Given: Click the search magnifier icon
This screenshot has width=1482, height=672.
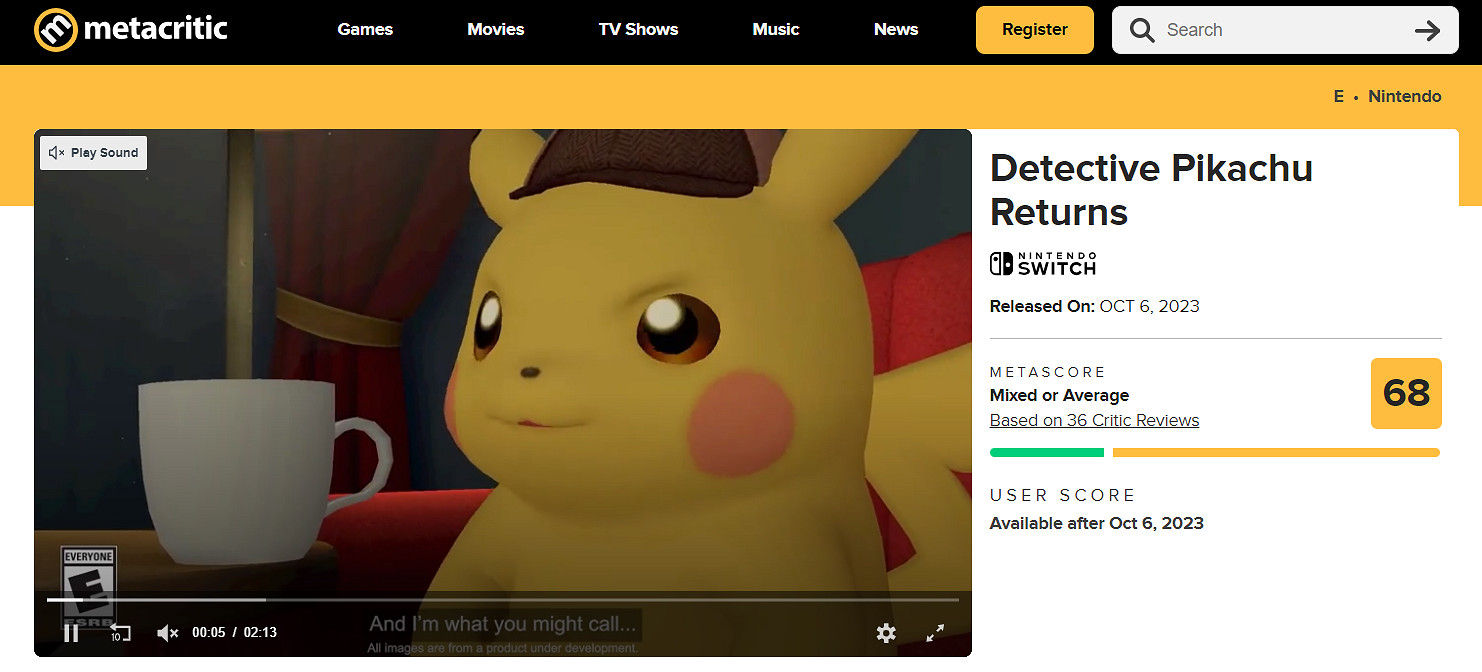Looking at the screenshot, I should tap(1142, 30).
